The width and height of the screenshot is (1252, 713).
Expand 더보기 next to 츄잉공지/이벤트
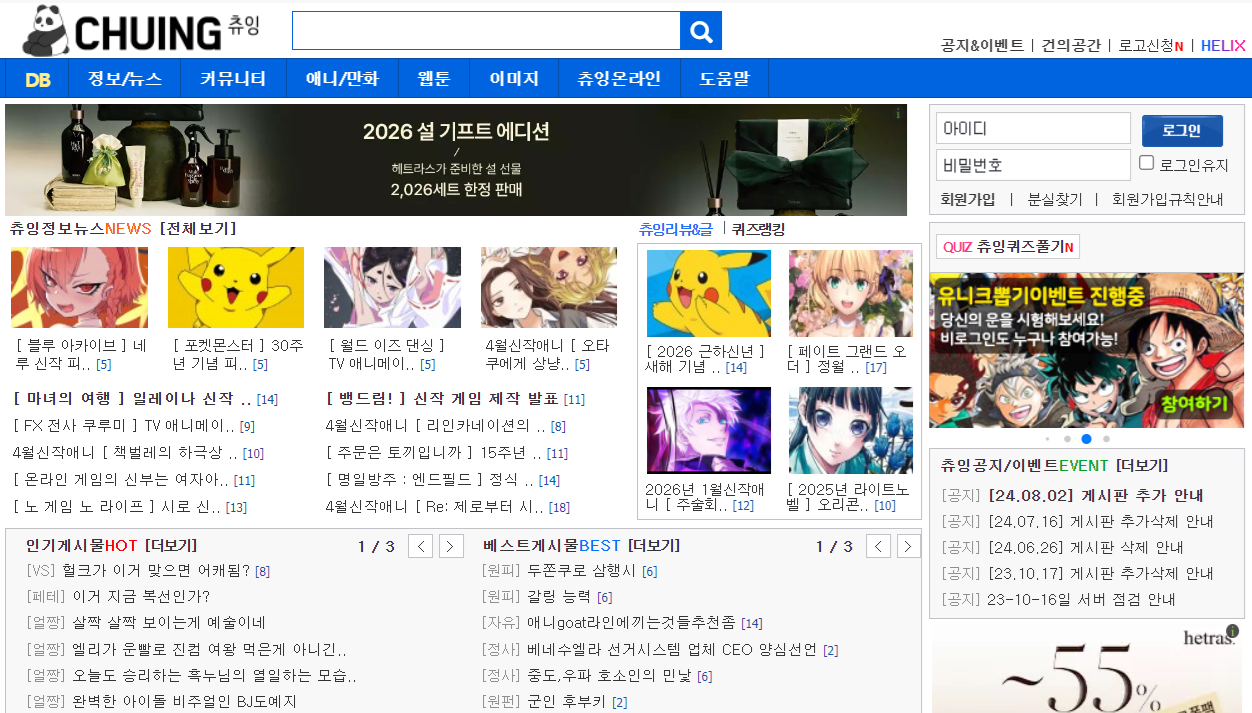click(1142, 466)
